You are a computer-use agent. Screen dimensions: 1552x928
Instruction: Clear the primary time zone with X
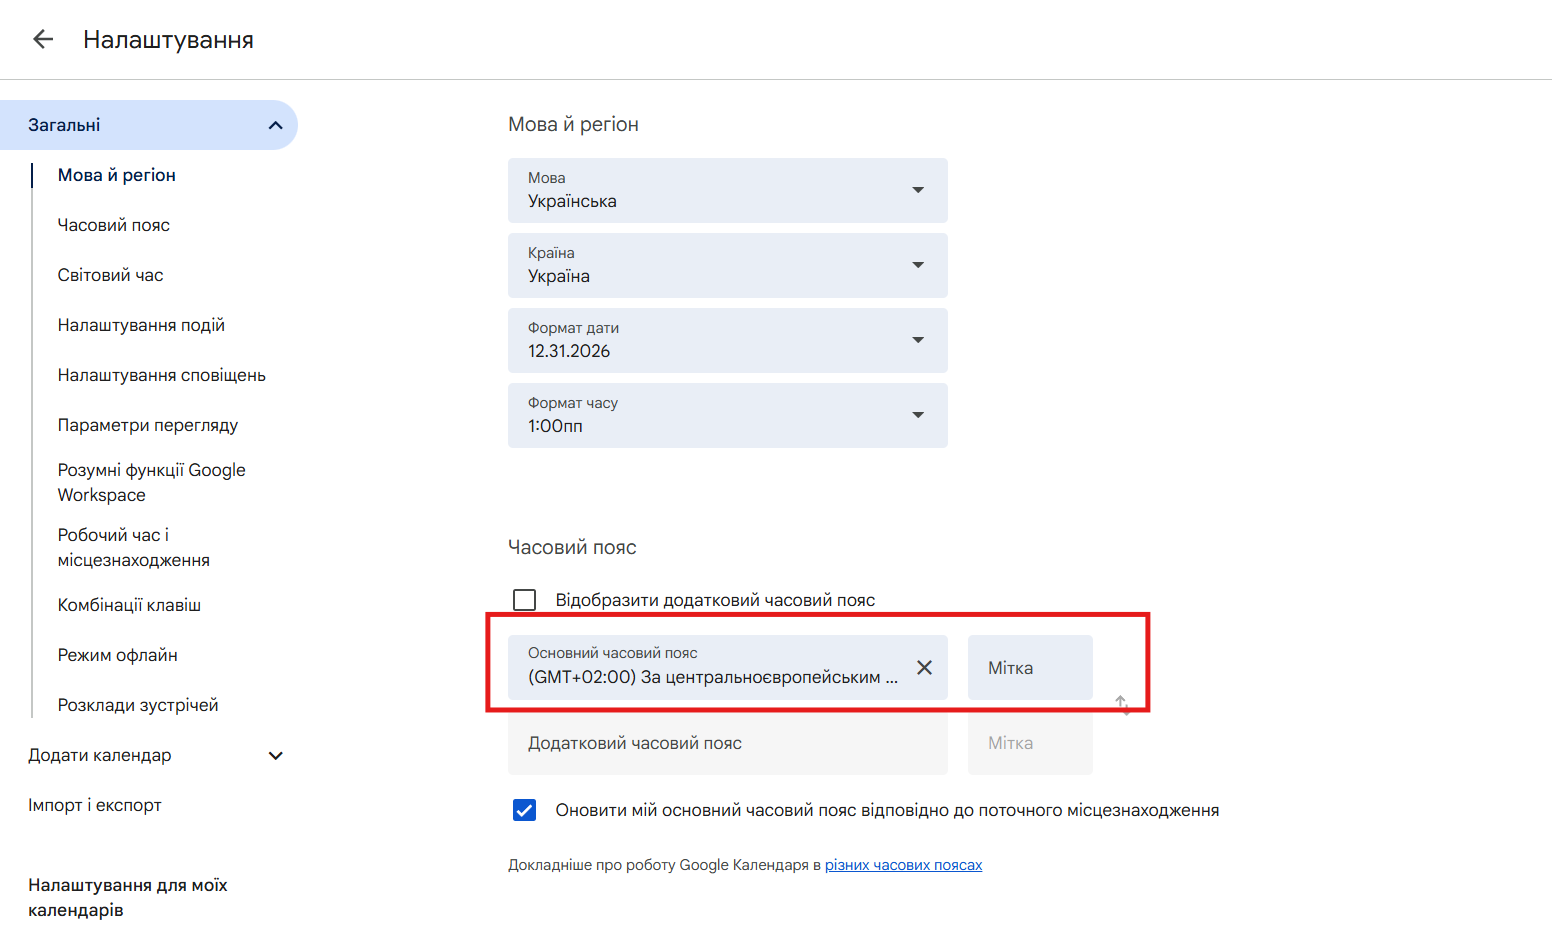(x=925, y=667)
